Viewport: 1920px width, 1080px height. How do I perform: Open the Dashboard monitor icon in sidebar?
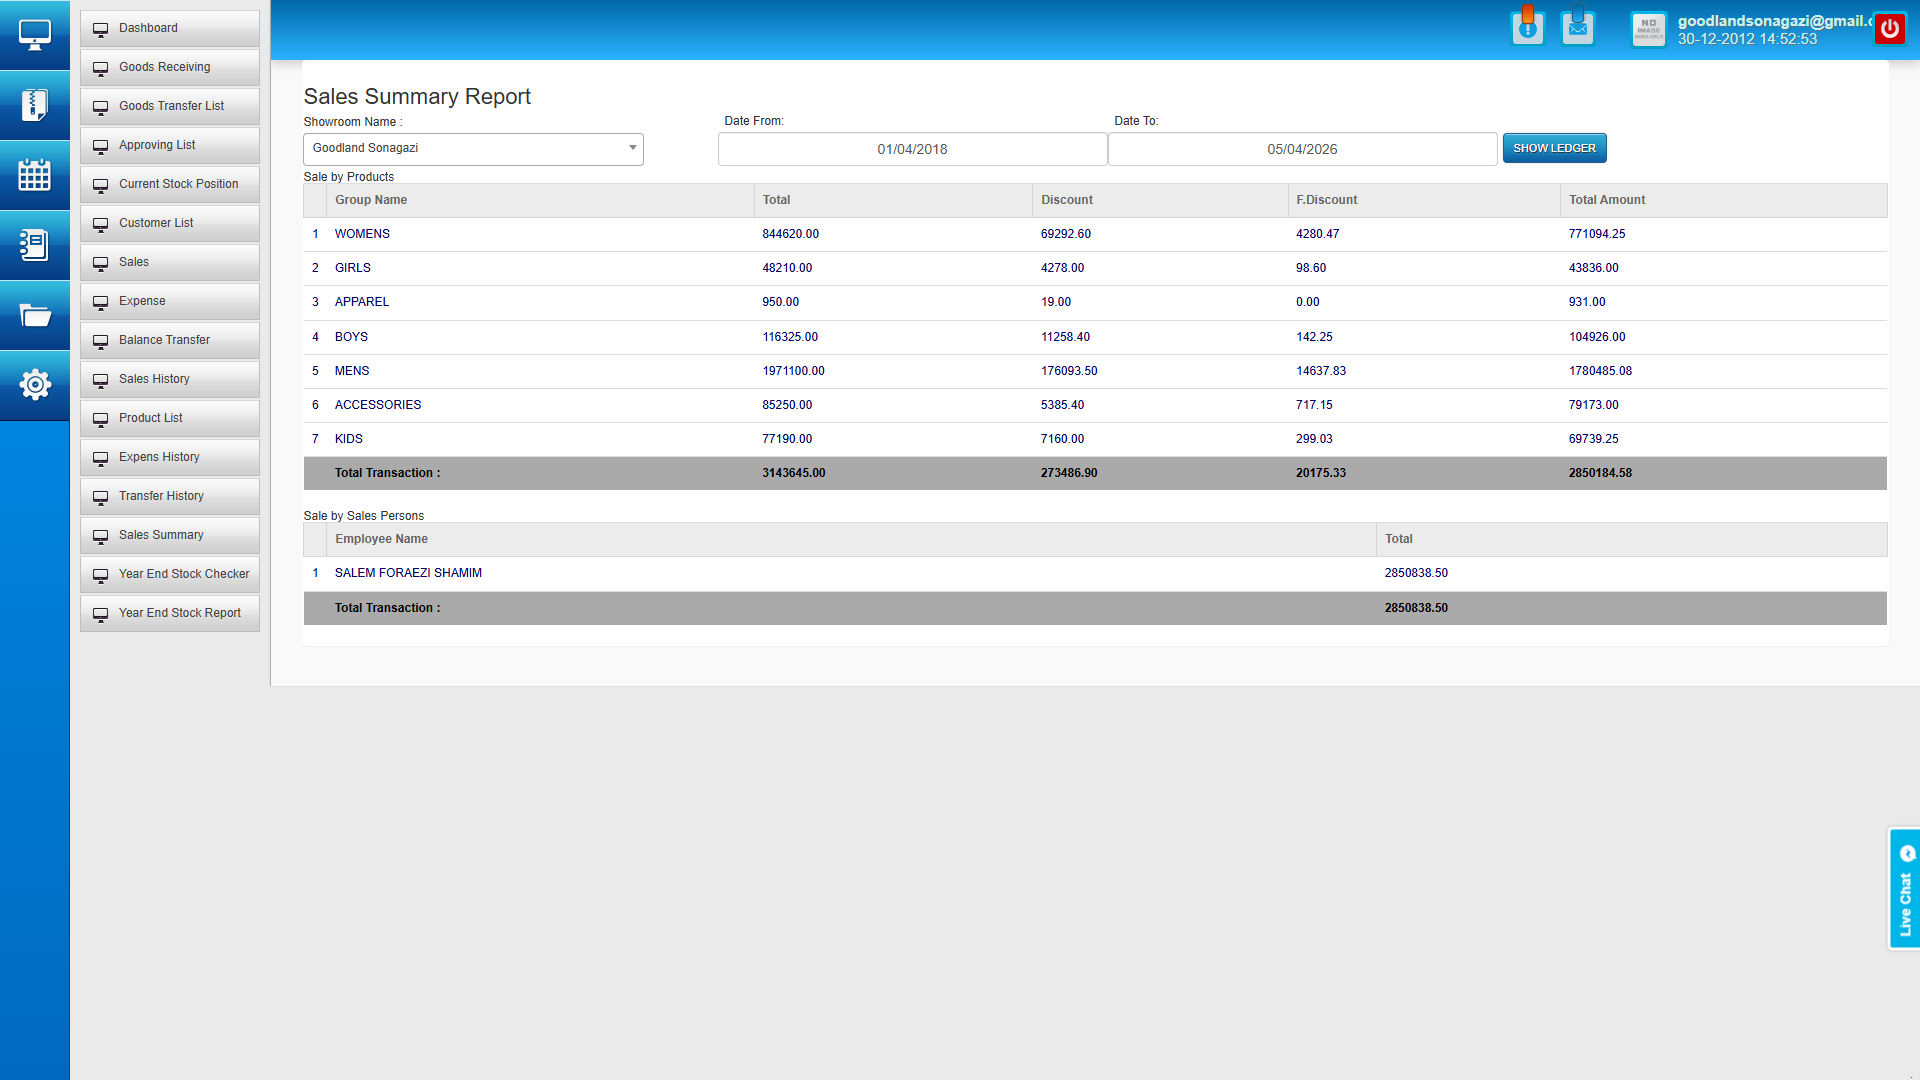point(35,33)
